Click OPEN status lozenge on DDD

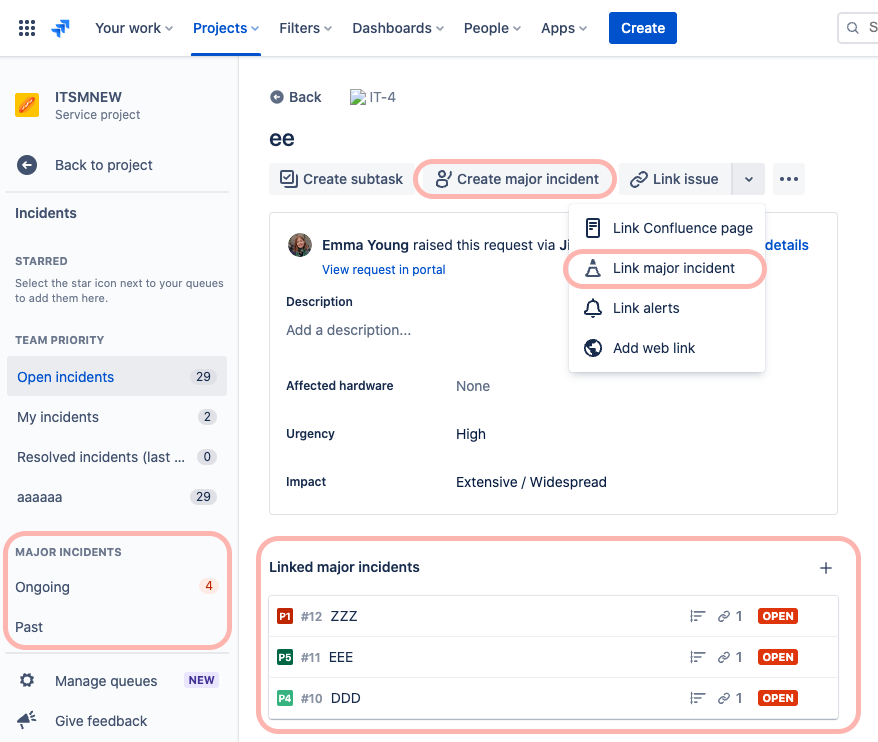pos(777,698)
